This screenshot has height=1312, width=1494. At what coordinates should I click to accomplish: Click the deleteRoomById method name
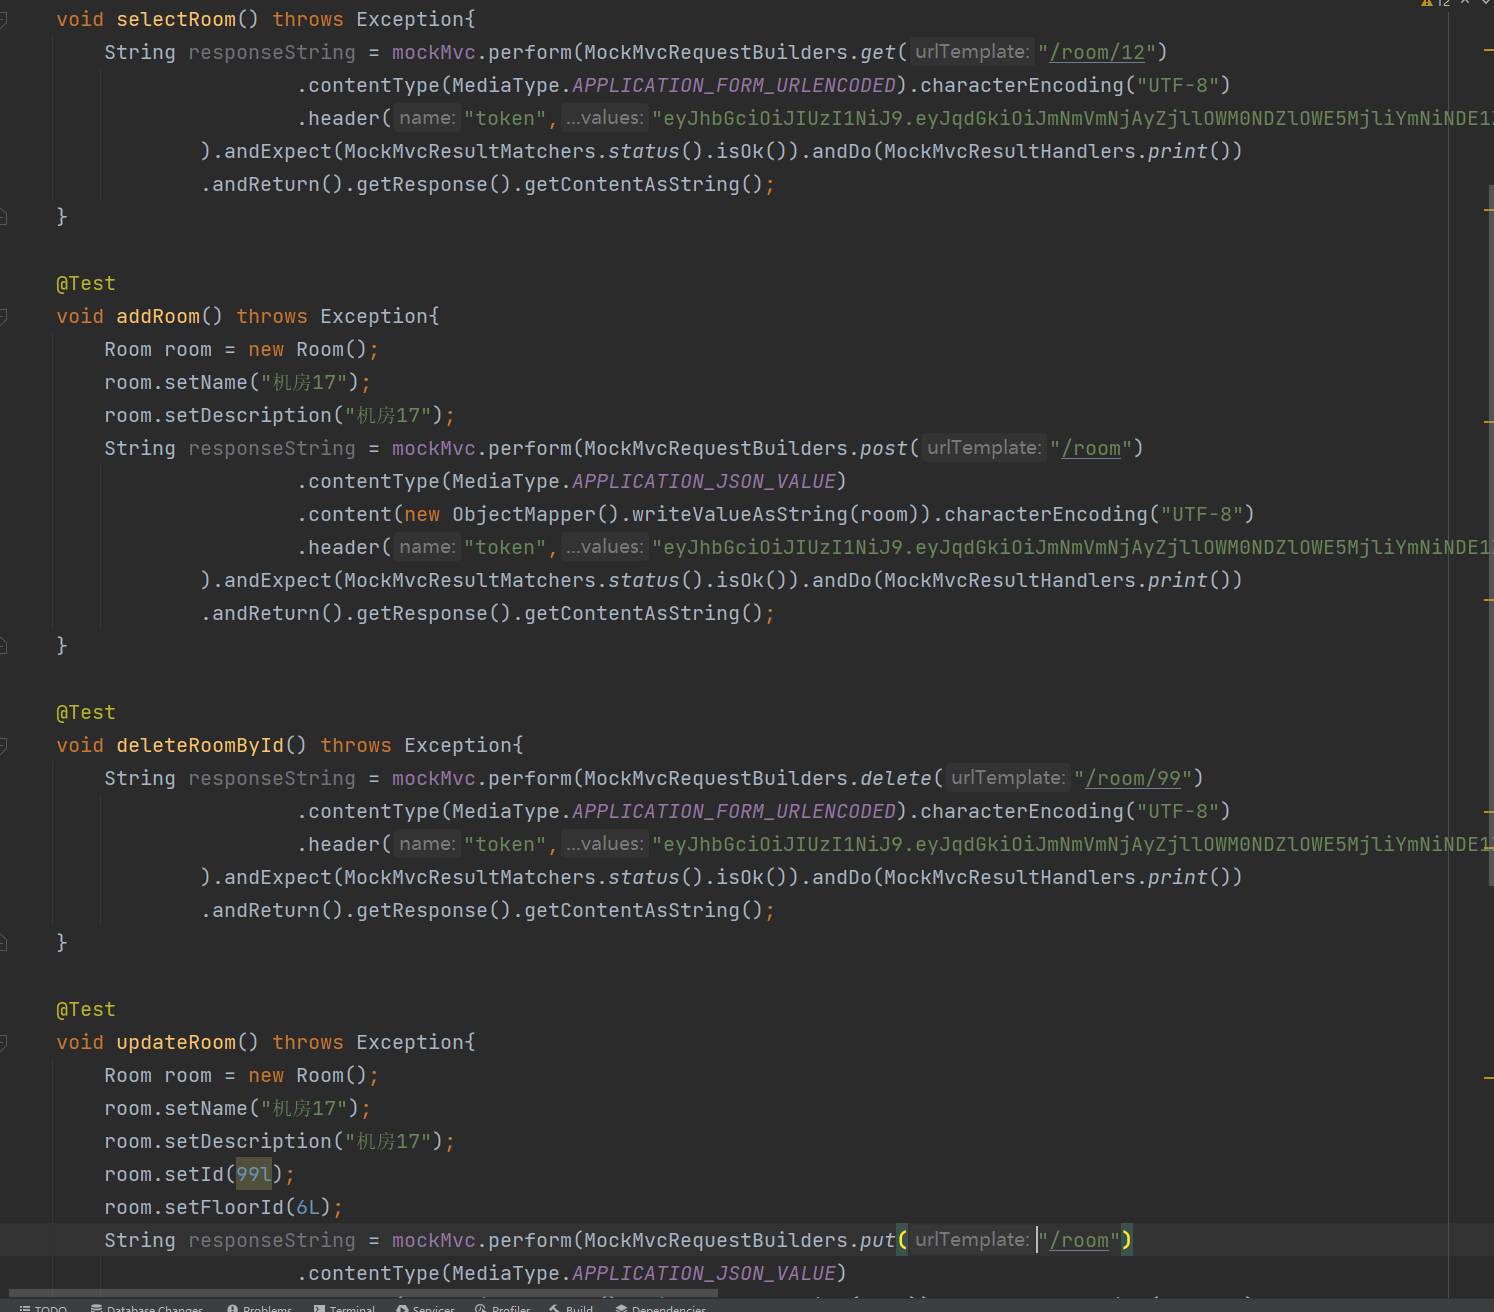[200, 745]
